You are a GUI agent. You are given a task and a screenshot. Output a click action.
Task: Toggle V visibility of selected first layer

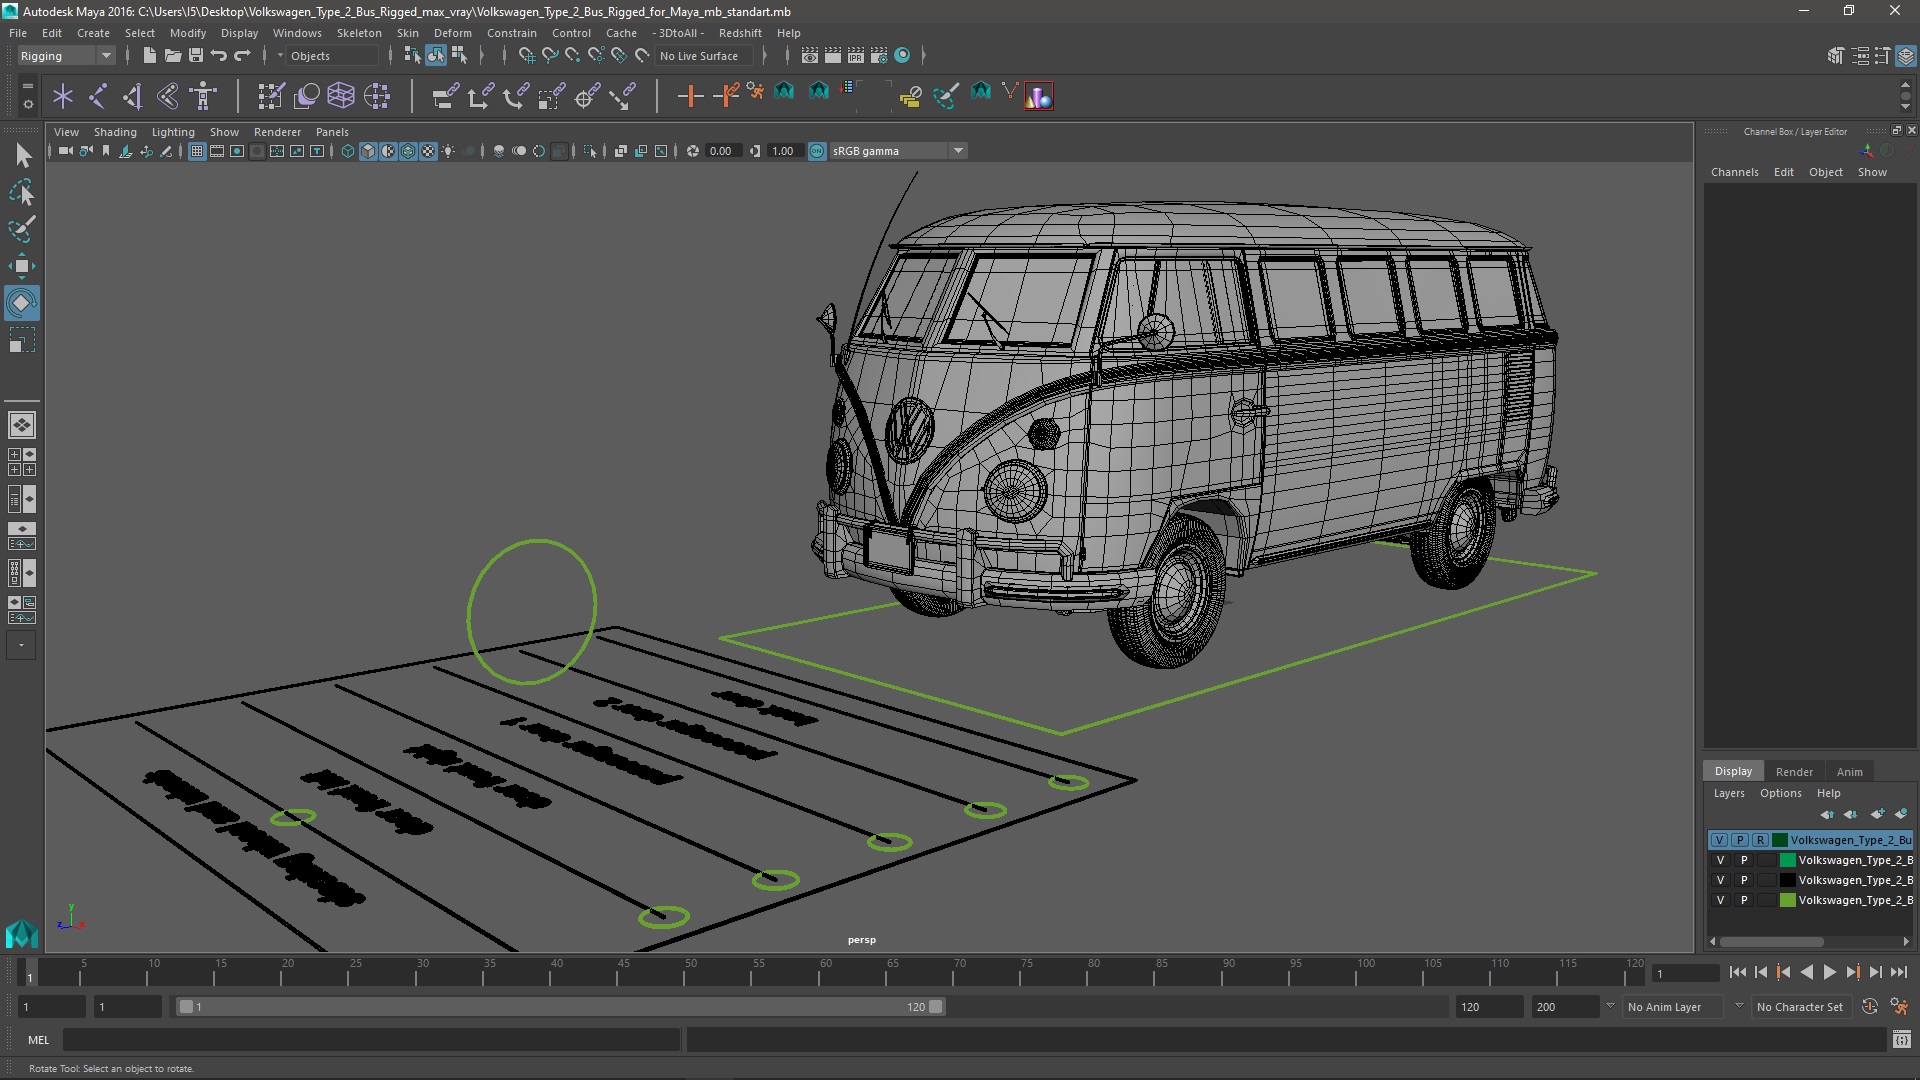pyautogui.click(x=1719, y=840)
